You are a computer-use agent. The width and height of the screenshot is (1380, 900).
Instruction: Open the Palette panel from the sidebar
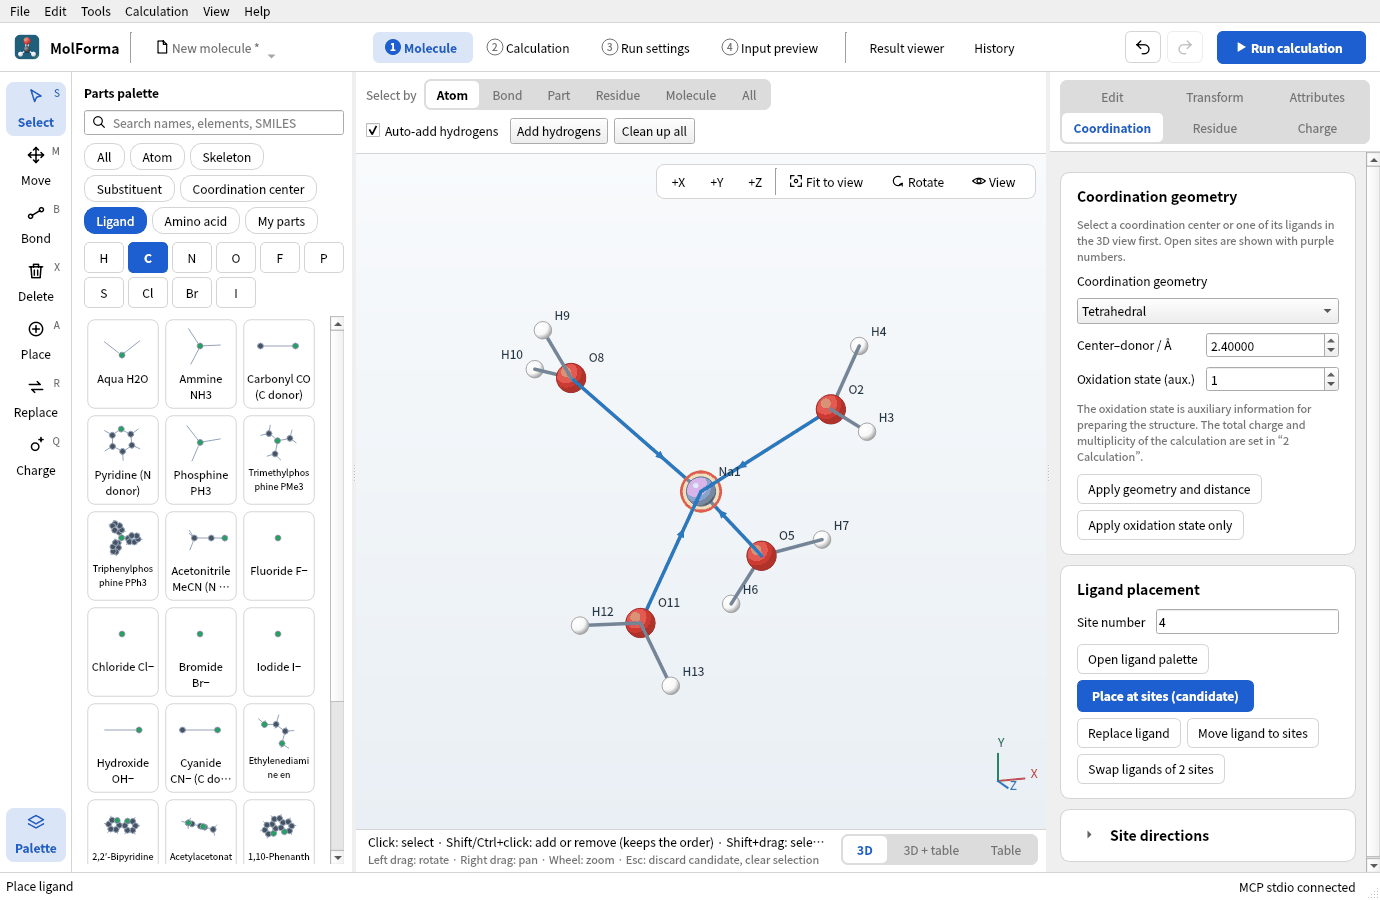(x=36, y=834)
